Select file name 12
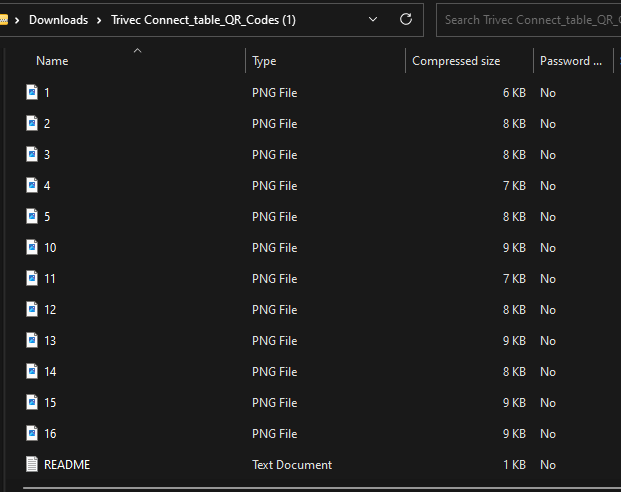 click(50, 310)
